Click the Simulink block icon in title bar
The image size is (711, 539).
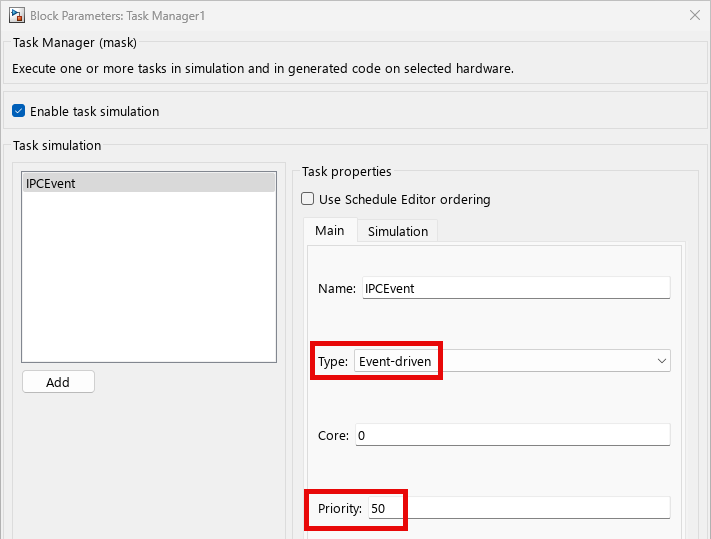[17, 15]
